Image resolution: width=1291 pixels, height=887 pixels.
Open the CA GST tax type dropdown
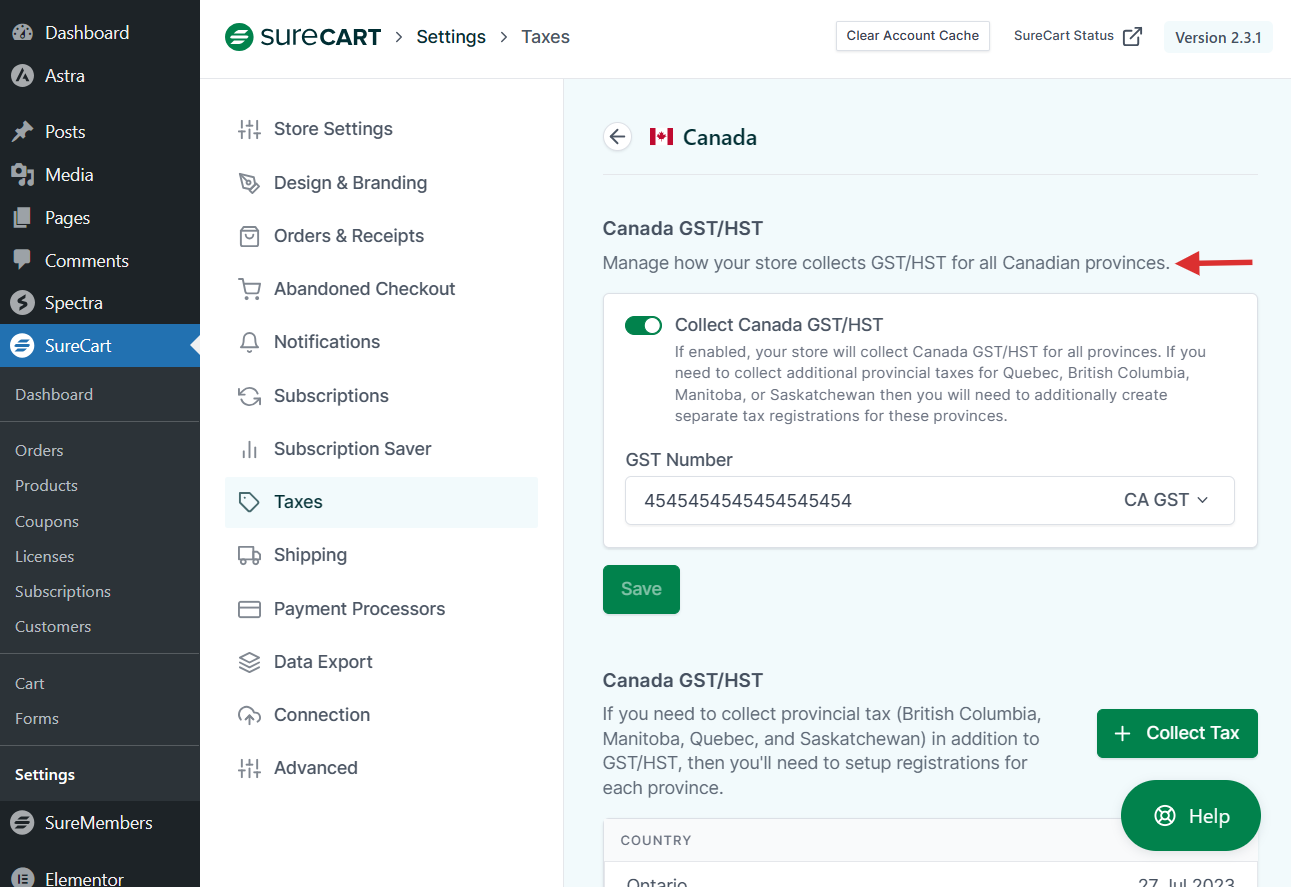(x=1166, y=500)
